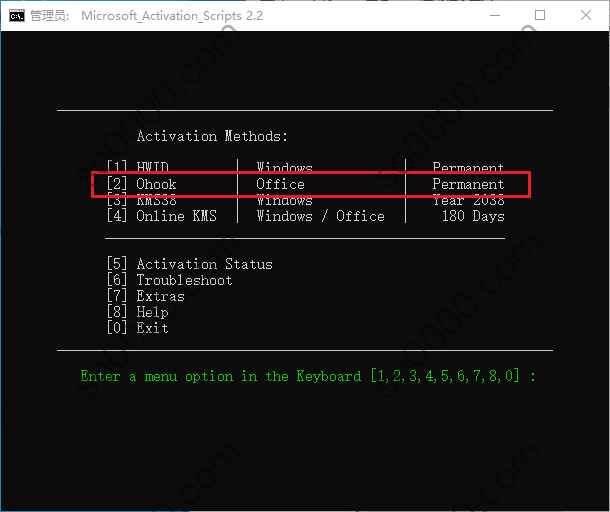Choose the [2] Ohook option
Image resolution: width=610 pixels, height=512 pixels.
[x=141, y=184]
